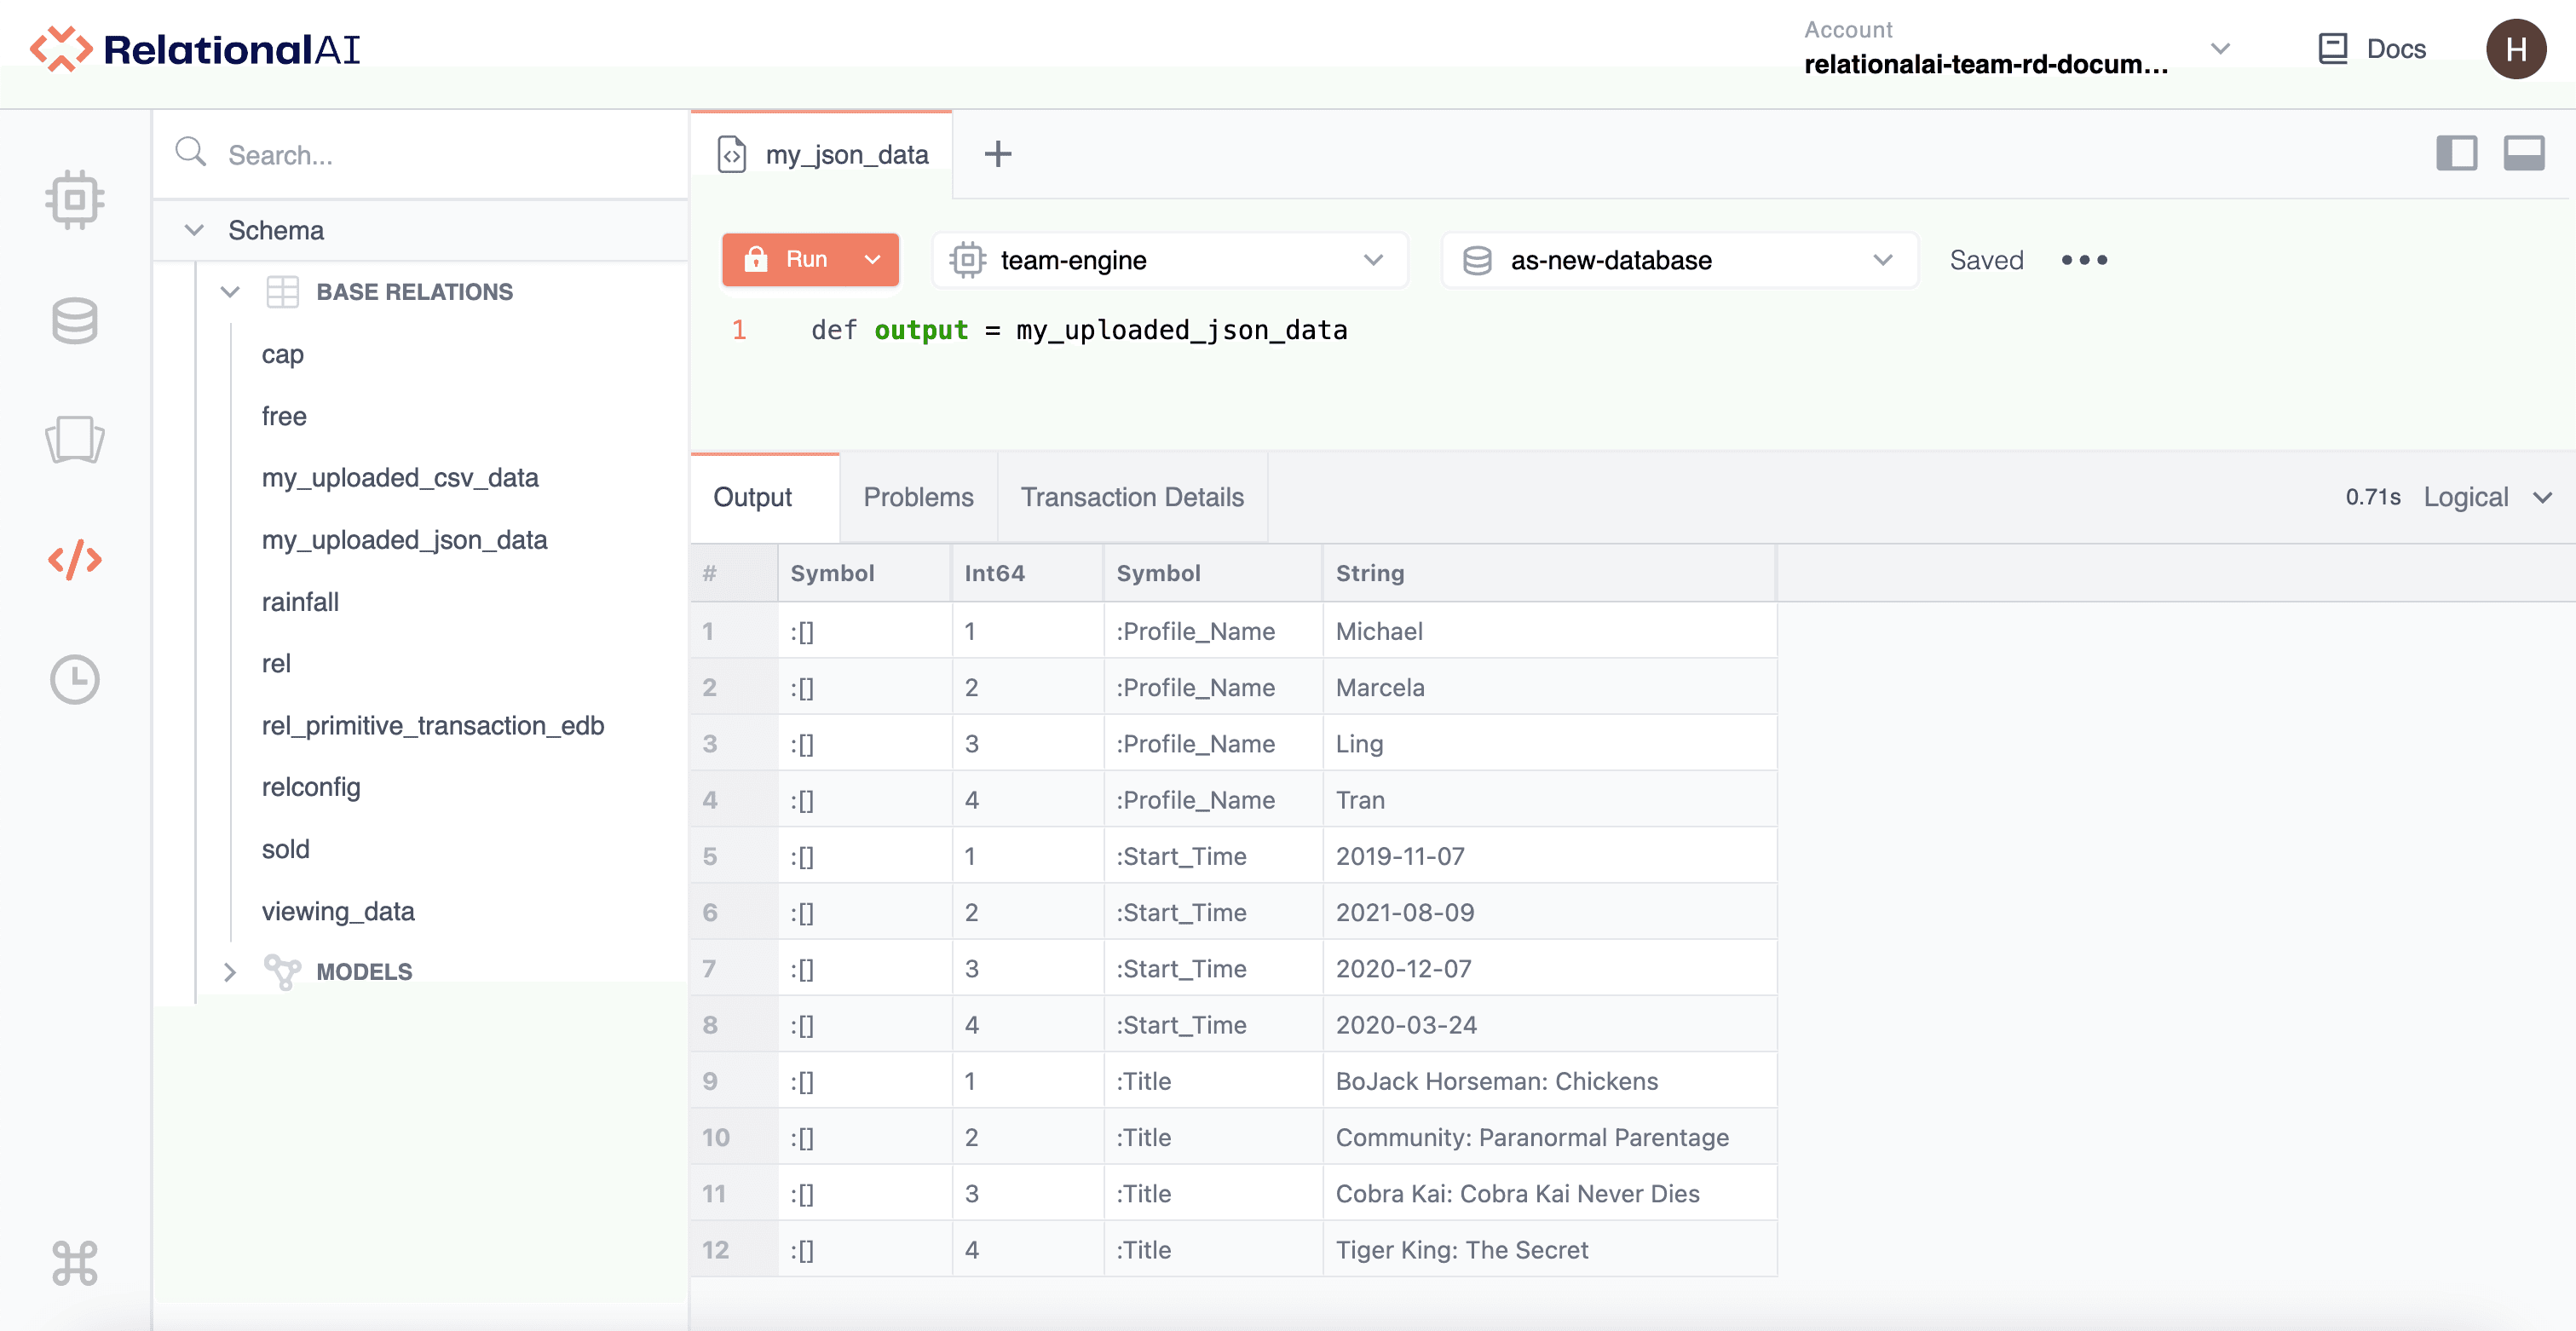
Task: Open the Transactions history clock icon
Action: click(75, 680)
